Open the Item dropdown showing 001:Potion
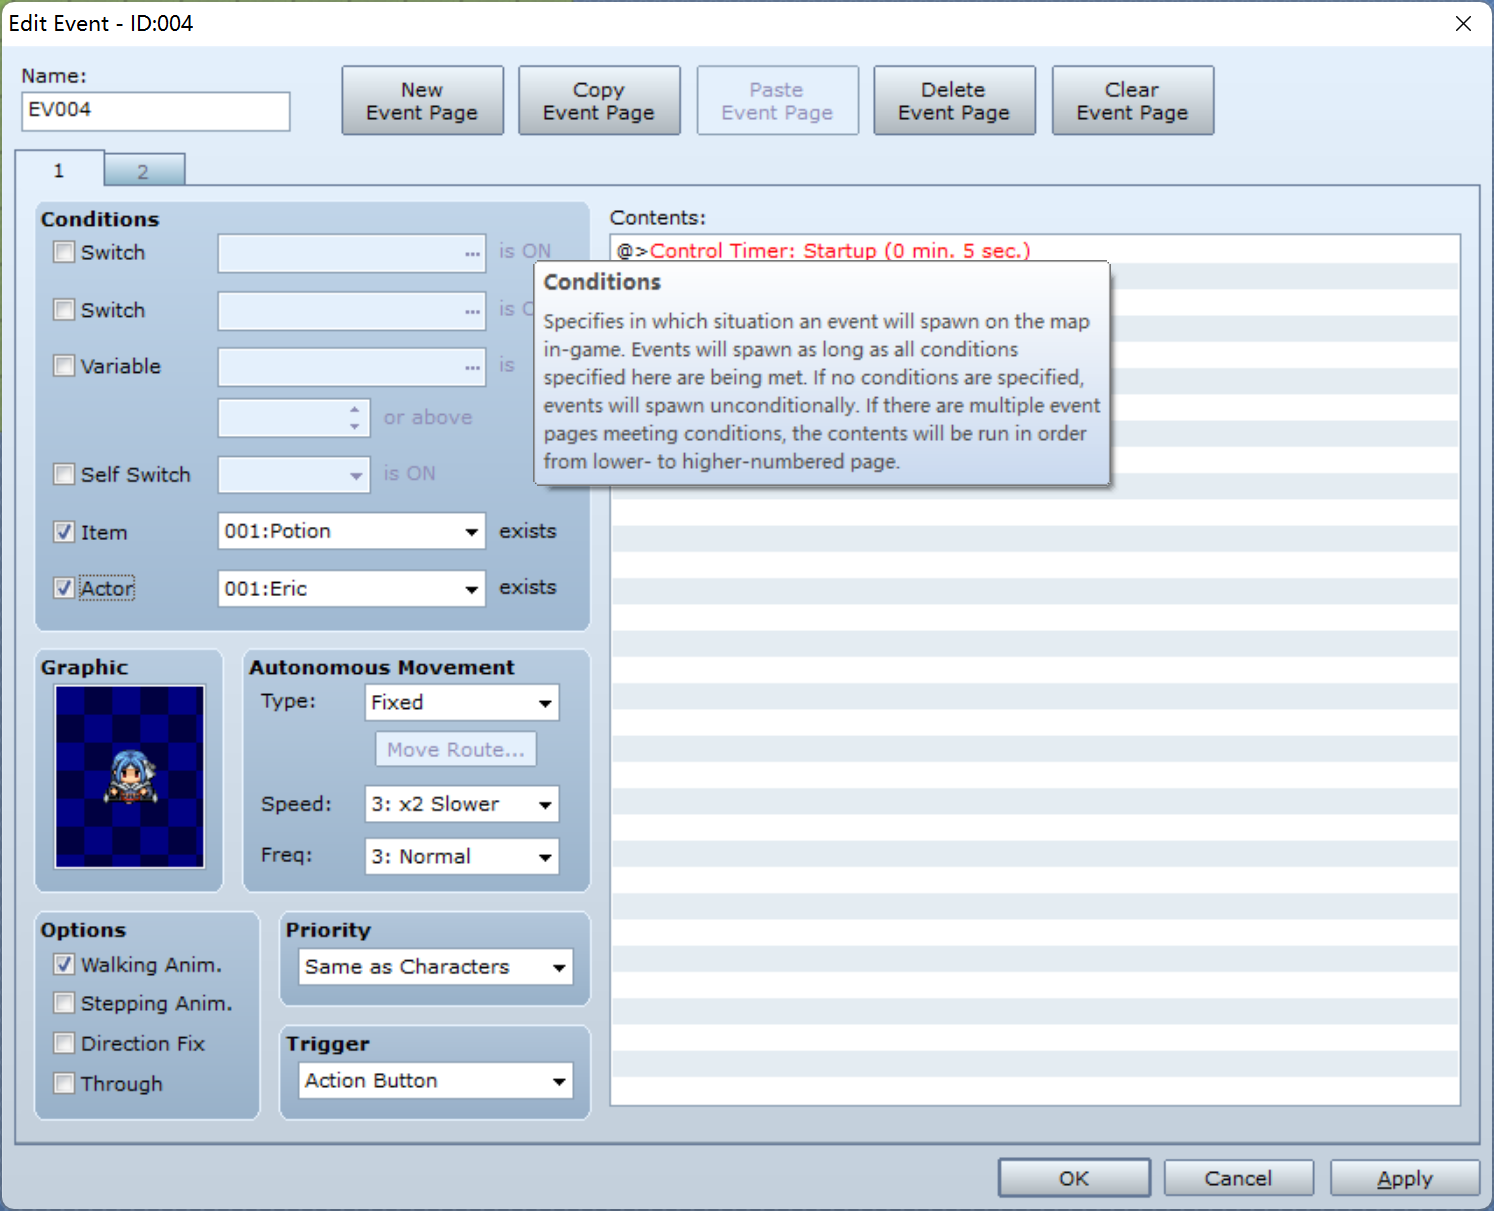Viewport: 1494px width, 1211px height. point(352,531)
